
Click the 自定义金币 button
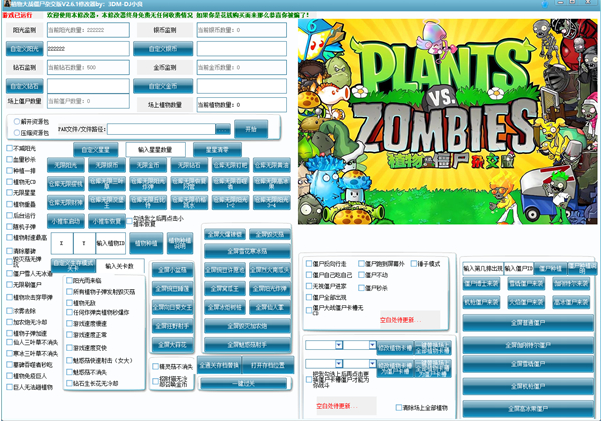pos(163,86)
